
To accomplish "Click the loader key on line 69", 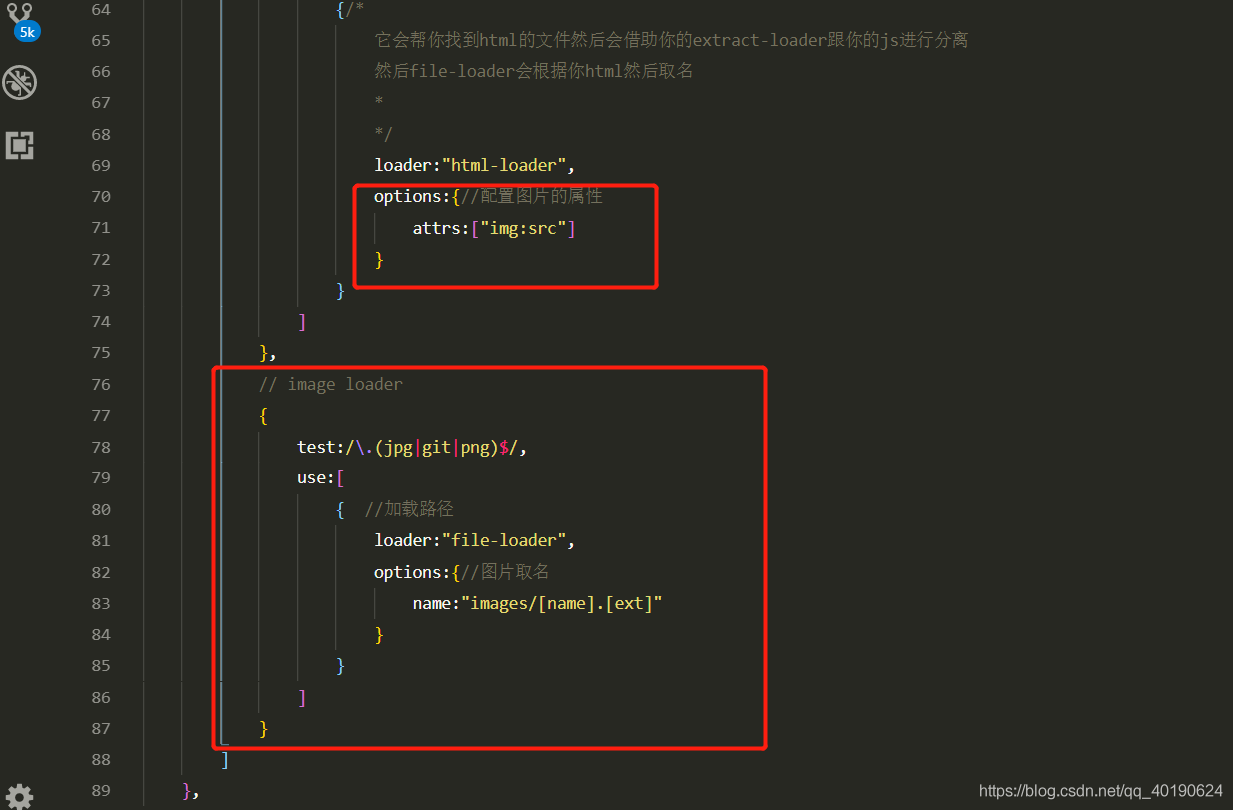I will point(403,165).
